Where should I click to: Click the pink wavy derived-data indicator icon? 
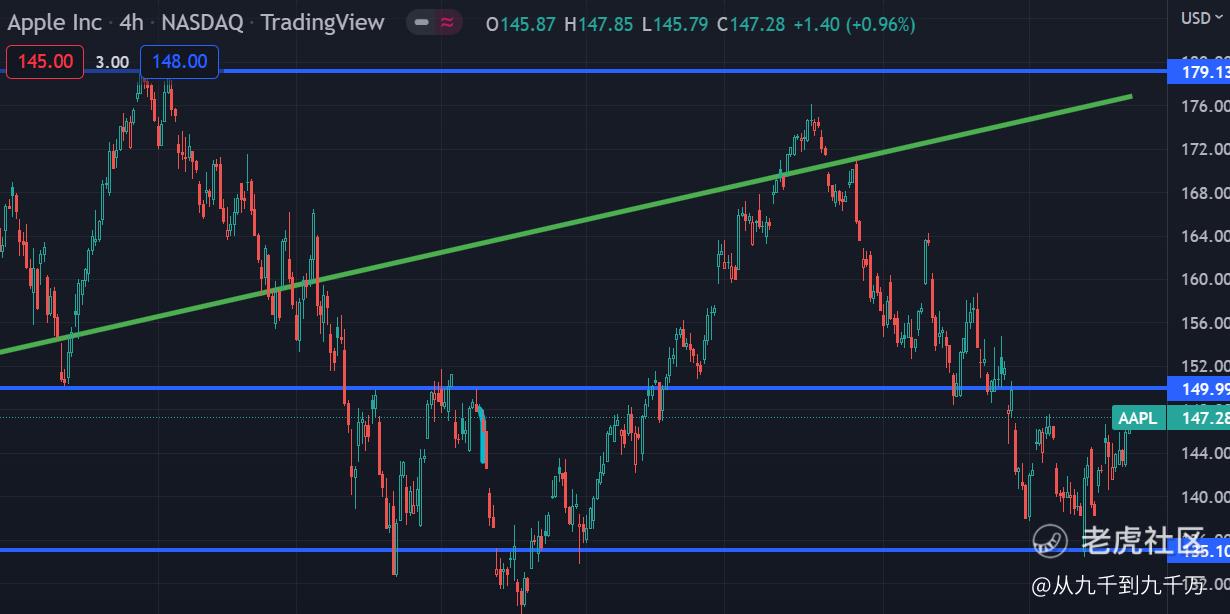point(448,23)
